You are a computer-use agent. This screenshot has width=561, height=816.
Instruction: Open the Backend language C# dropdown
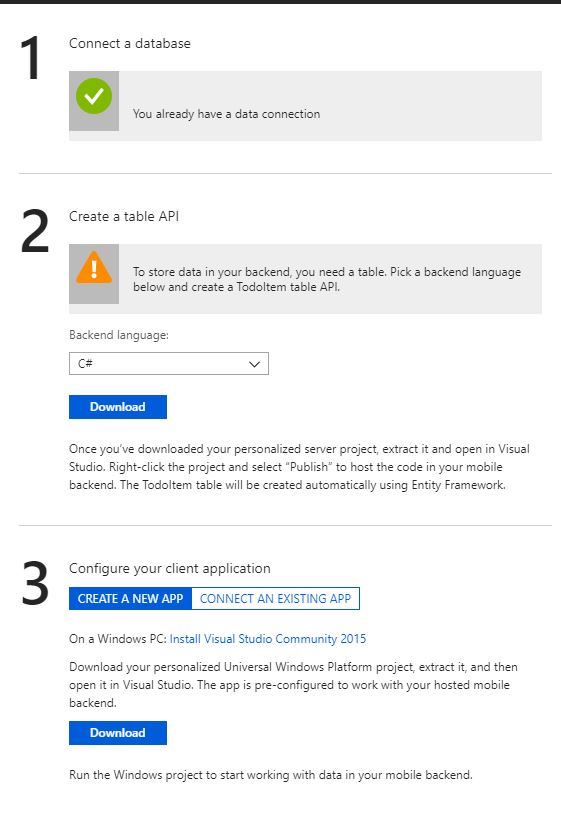[x=169, y=364]
